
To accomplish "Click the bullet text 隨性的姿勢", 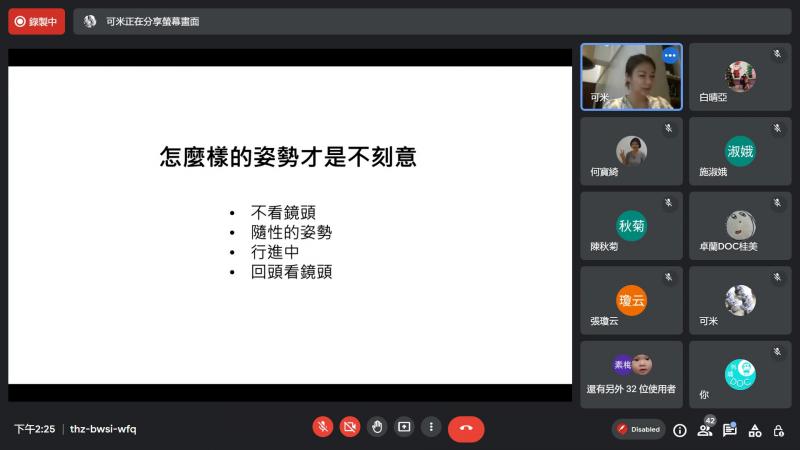I will [x=291, y=232].
